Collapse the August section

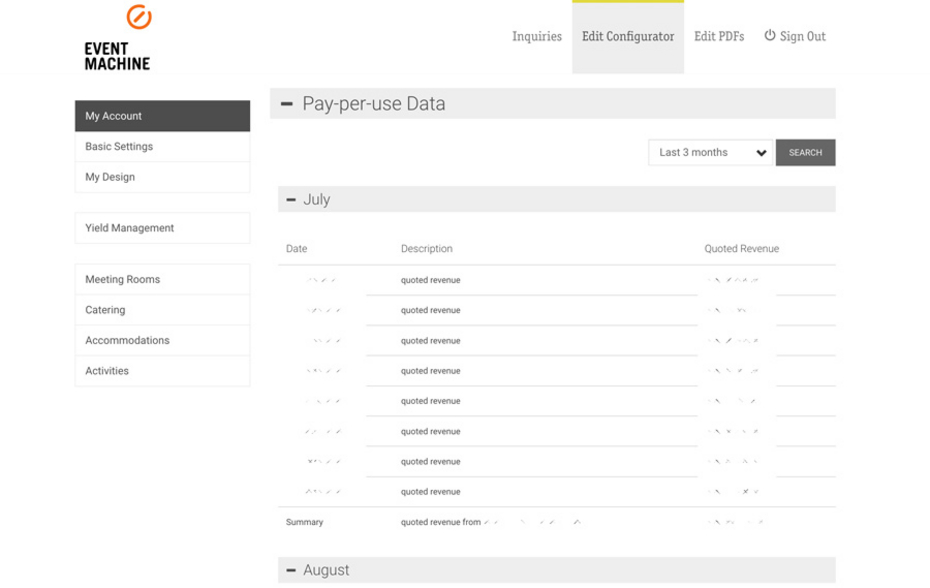tap(291, 570)
